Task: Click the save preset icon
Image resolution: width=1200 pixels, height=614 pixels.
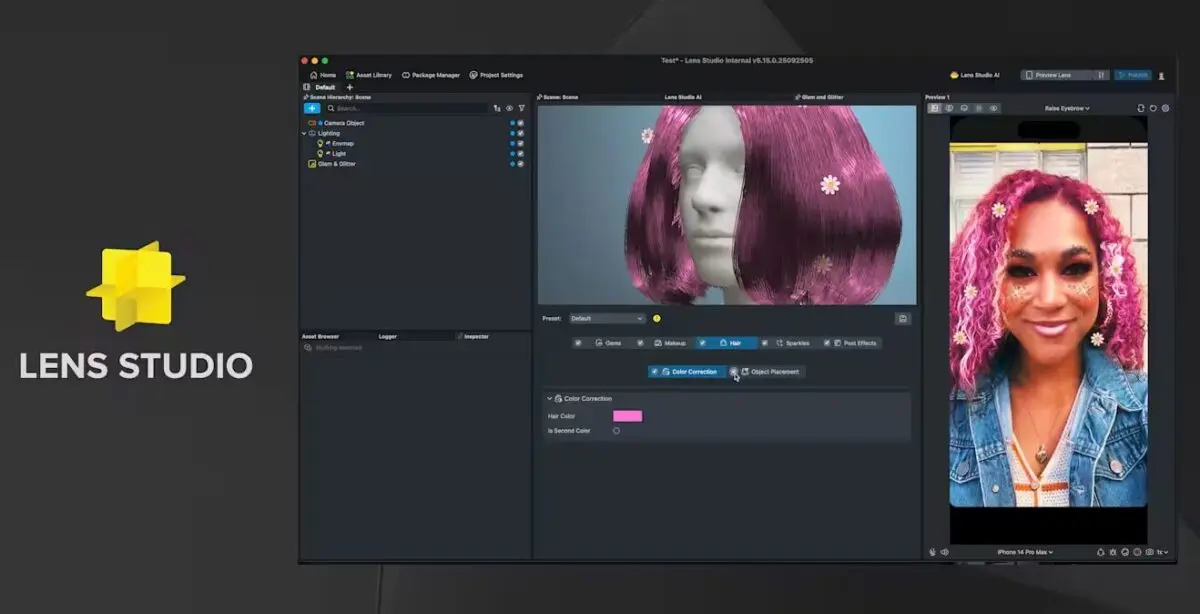Action: (x=903, y=319)
